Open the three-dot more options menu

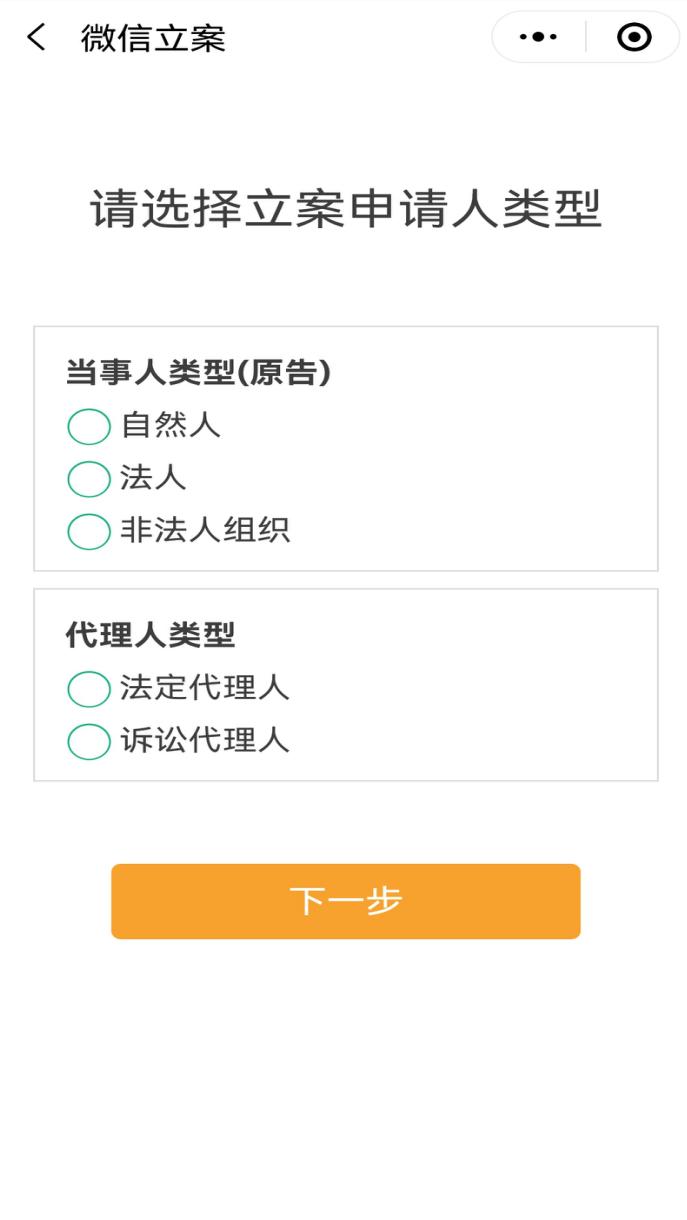tap(539, 38)
